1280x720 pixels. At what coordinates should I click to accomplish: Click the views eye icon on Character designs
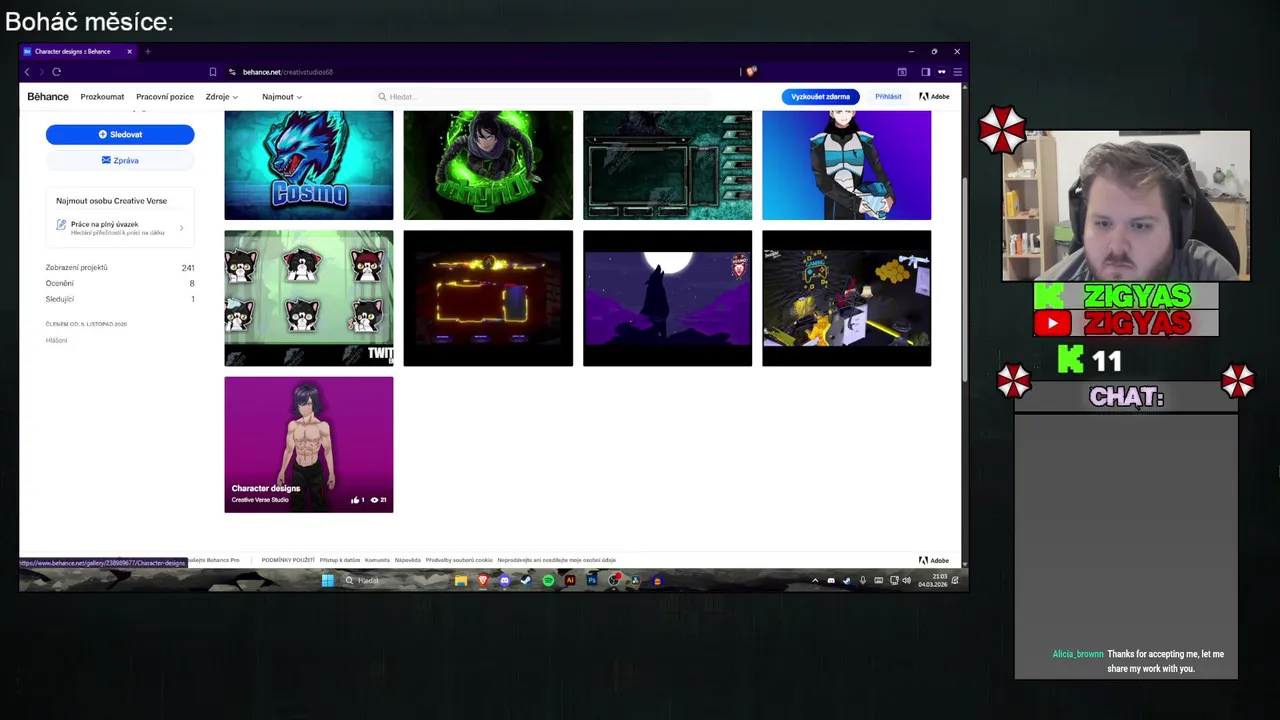(x=374, y=500)
